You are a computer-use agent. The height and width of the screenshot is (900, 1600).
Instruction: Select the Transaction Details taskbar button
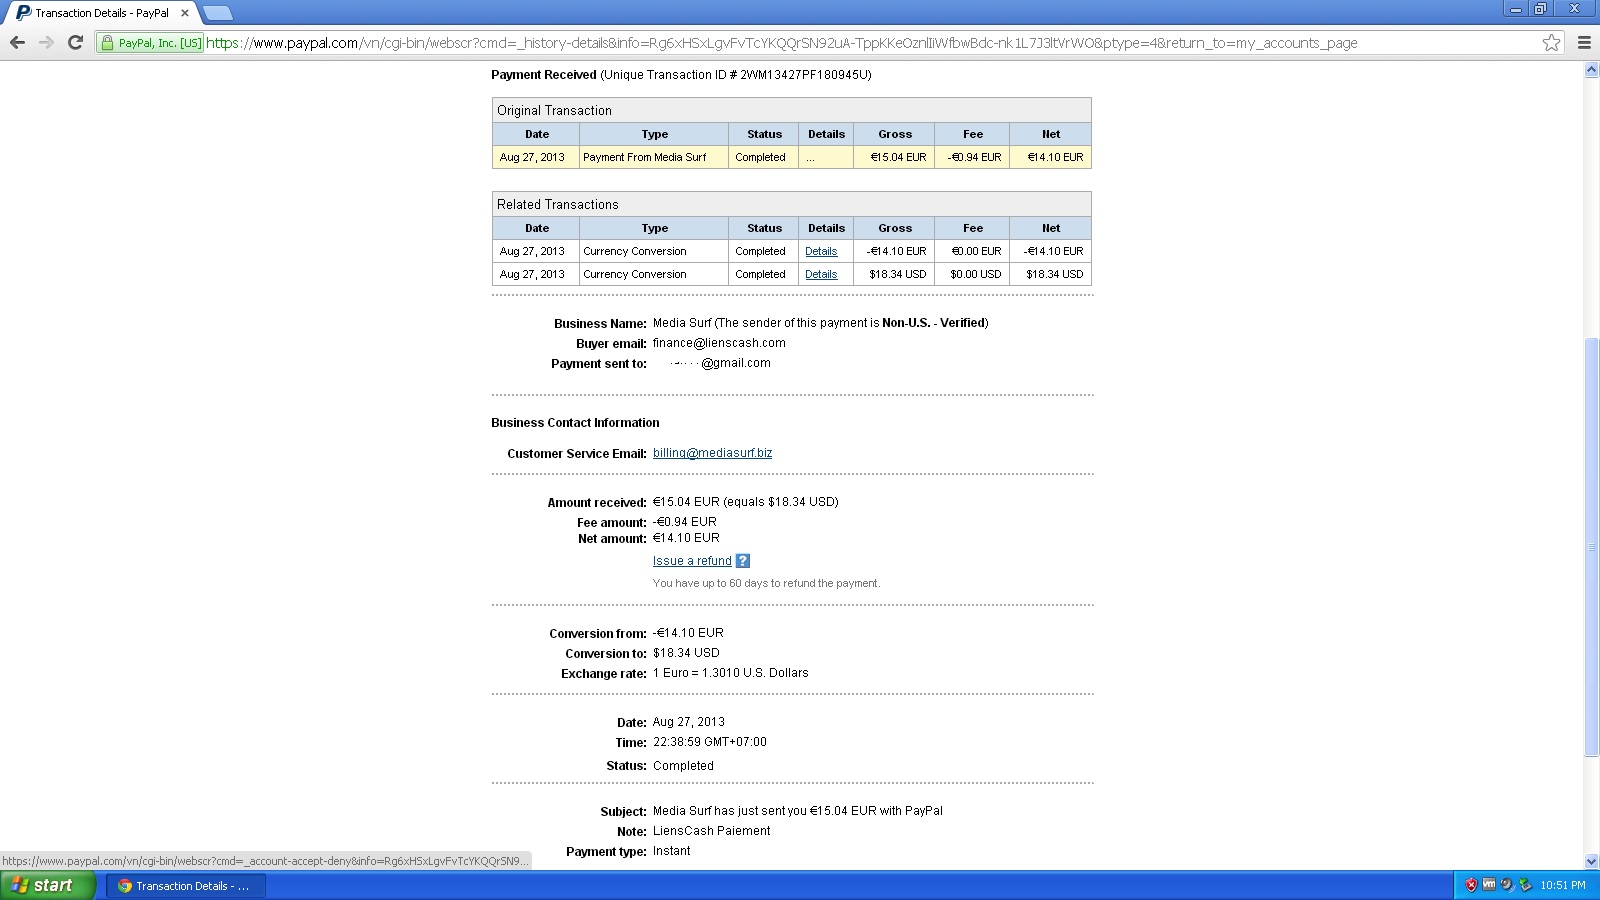(186, 885)
